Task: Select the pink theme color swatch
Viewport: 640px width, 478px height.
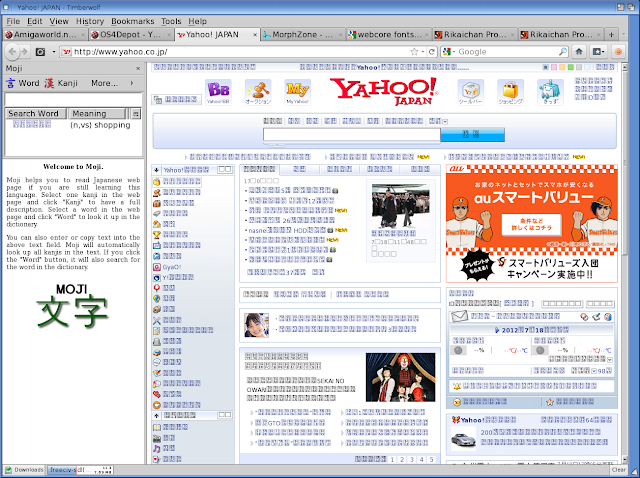Action: pos(554,67)
